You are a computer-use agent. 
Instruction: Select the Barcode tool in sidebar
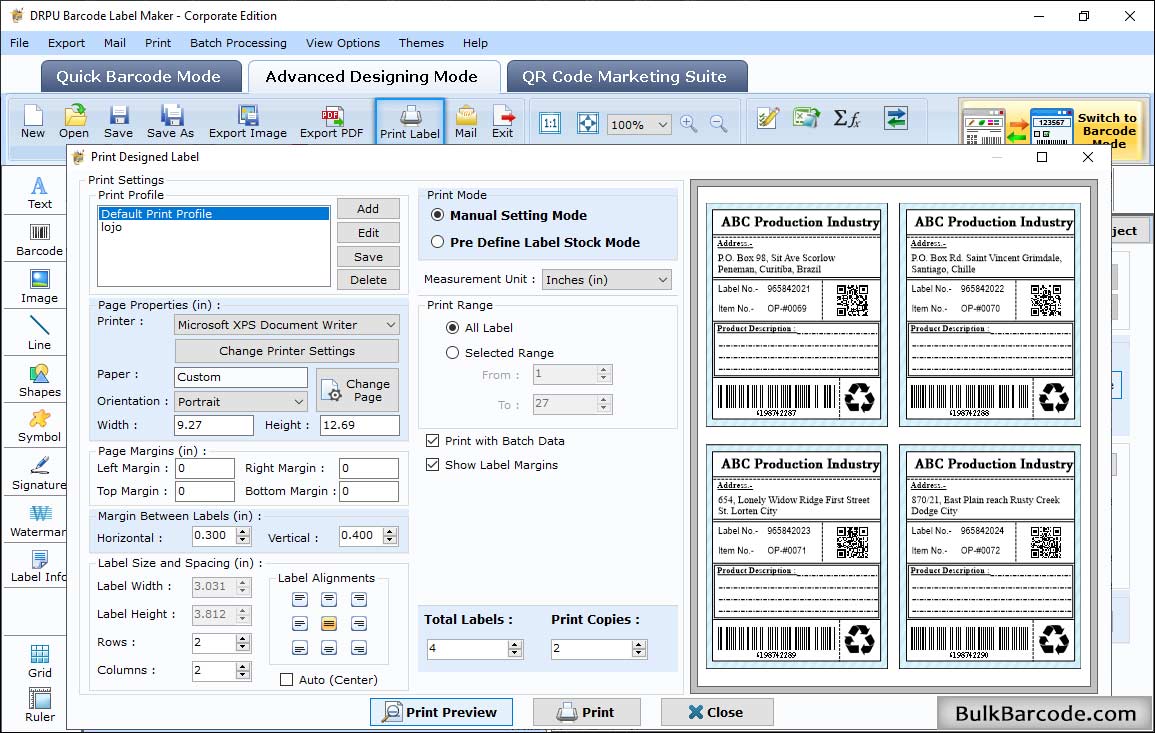(x=39, y=240)
